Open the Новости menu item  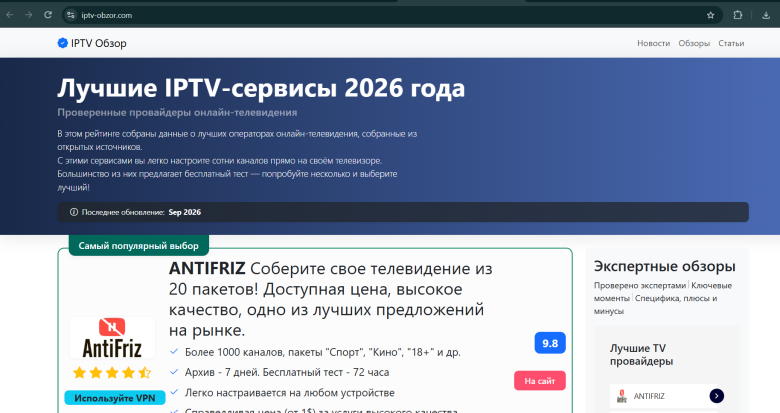pos(653,43)
